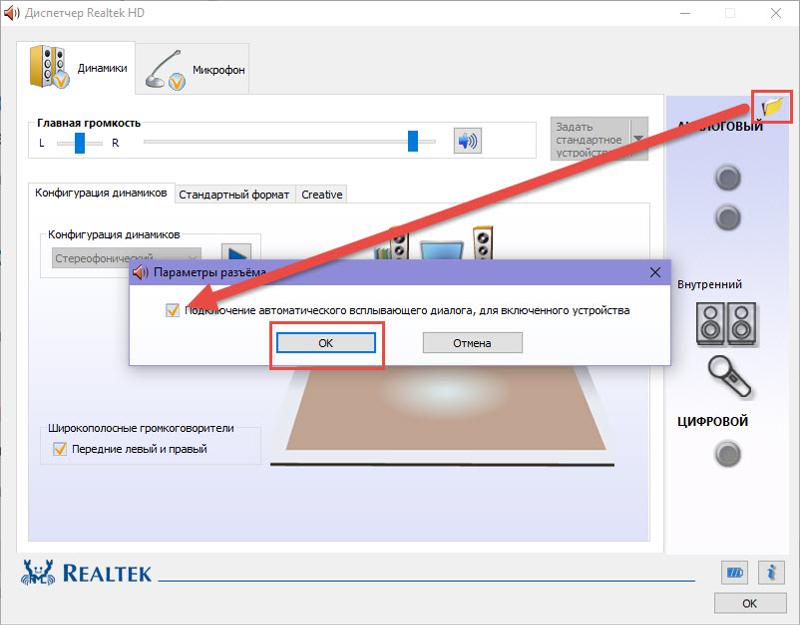Click the digital output jack circle
The image size is (800, 625).
[x=728, y=454]
